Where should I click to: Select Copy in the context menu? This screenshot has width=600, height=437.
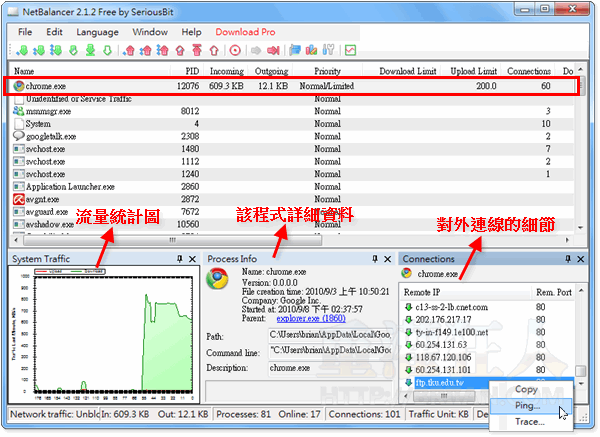click(x=526, y=389)
